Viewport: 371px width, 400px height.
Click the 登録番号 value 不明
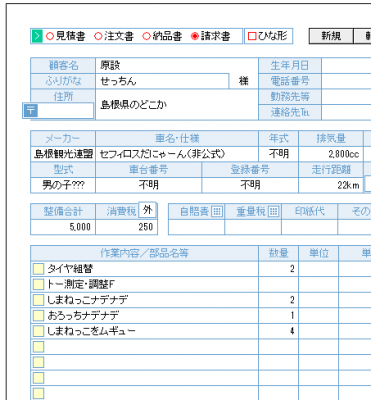coord(250,185)
